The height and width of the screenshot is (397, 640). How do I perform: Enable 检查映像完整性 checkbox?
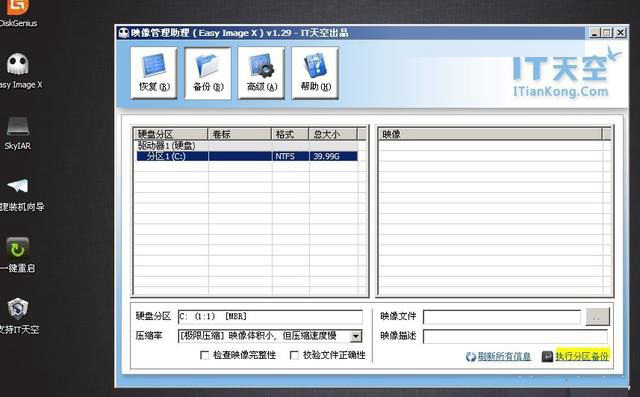click(204, 355)
